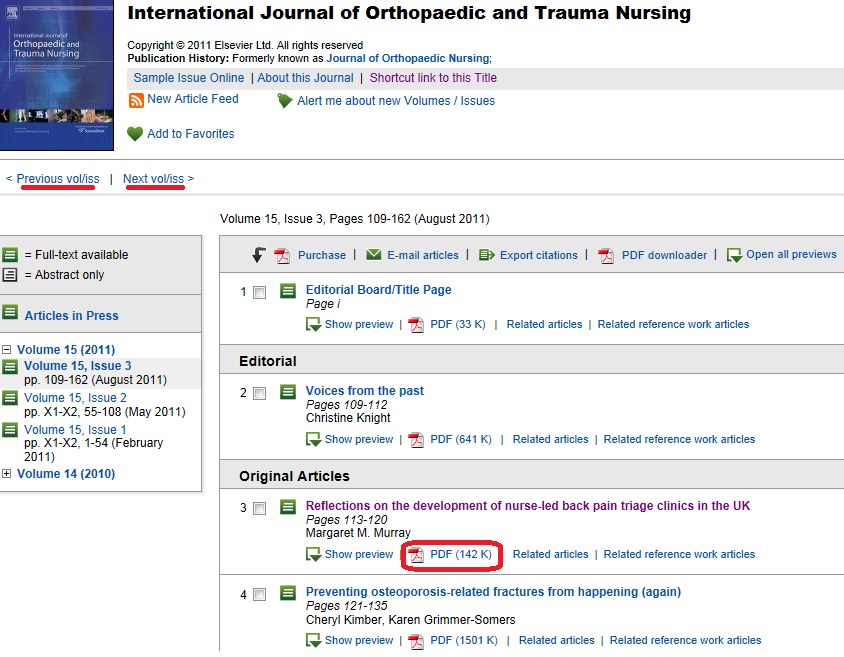Click green icon beside Articles in Press
This screenshot has width=844, height=657.
[10, 312]
